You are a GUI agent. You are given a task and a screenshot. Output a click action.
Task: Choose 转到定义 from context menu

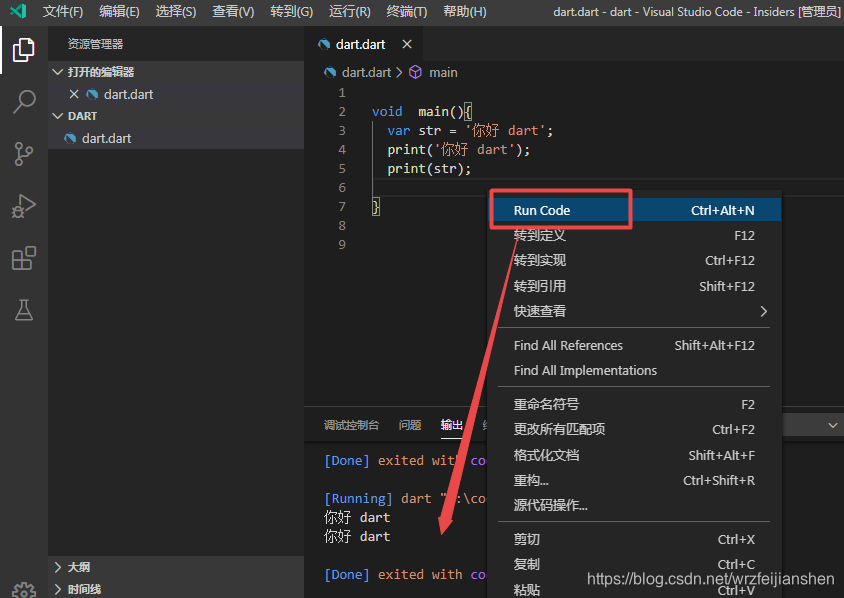click(x=634, y=235)
